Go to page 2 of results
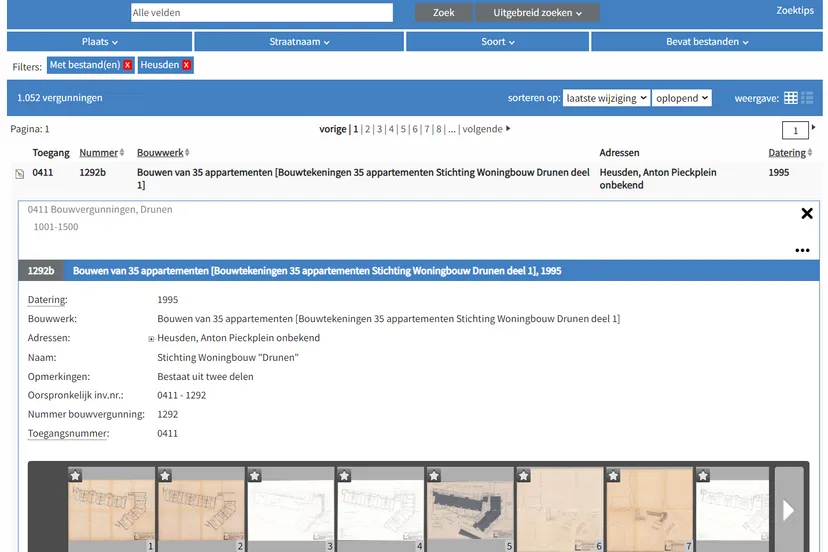 368,129
